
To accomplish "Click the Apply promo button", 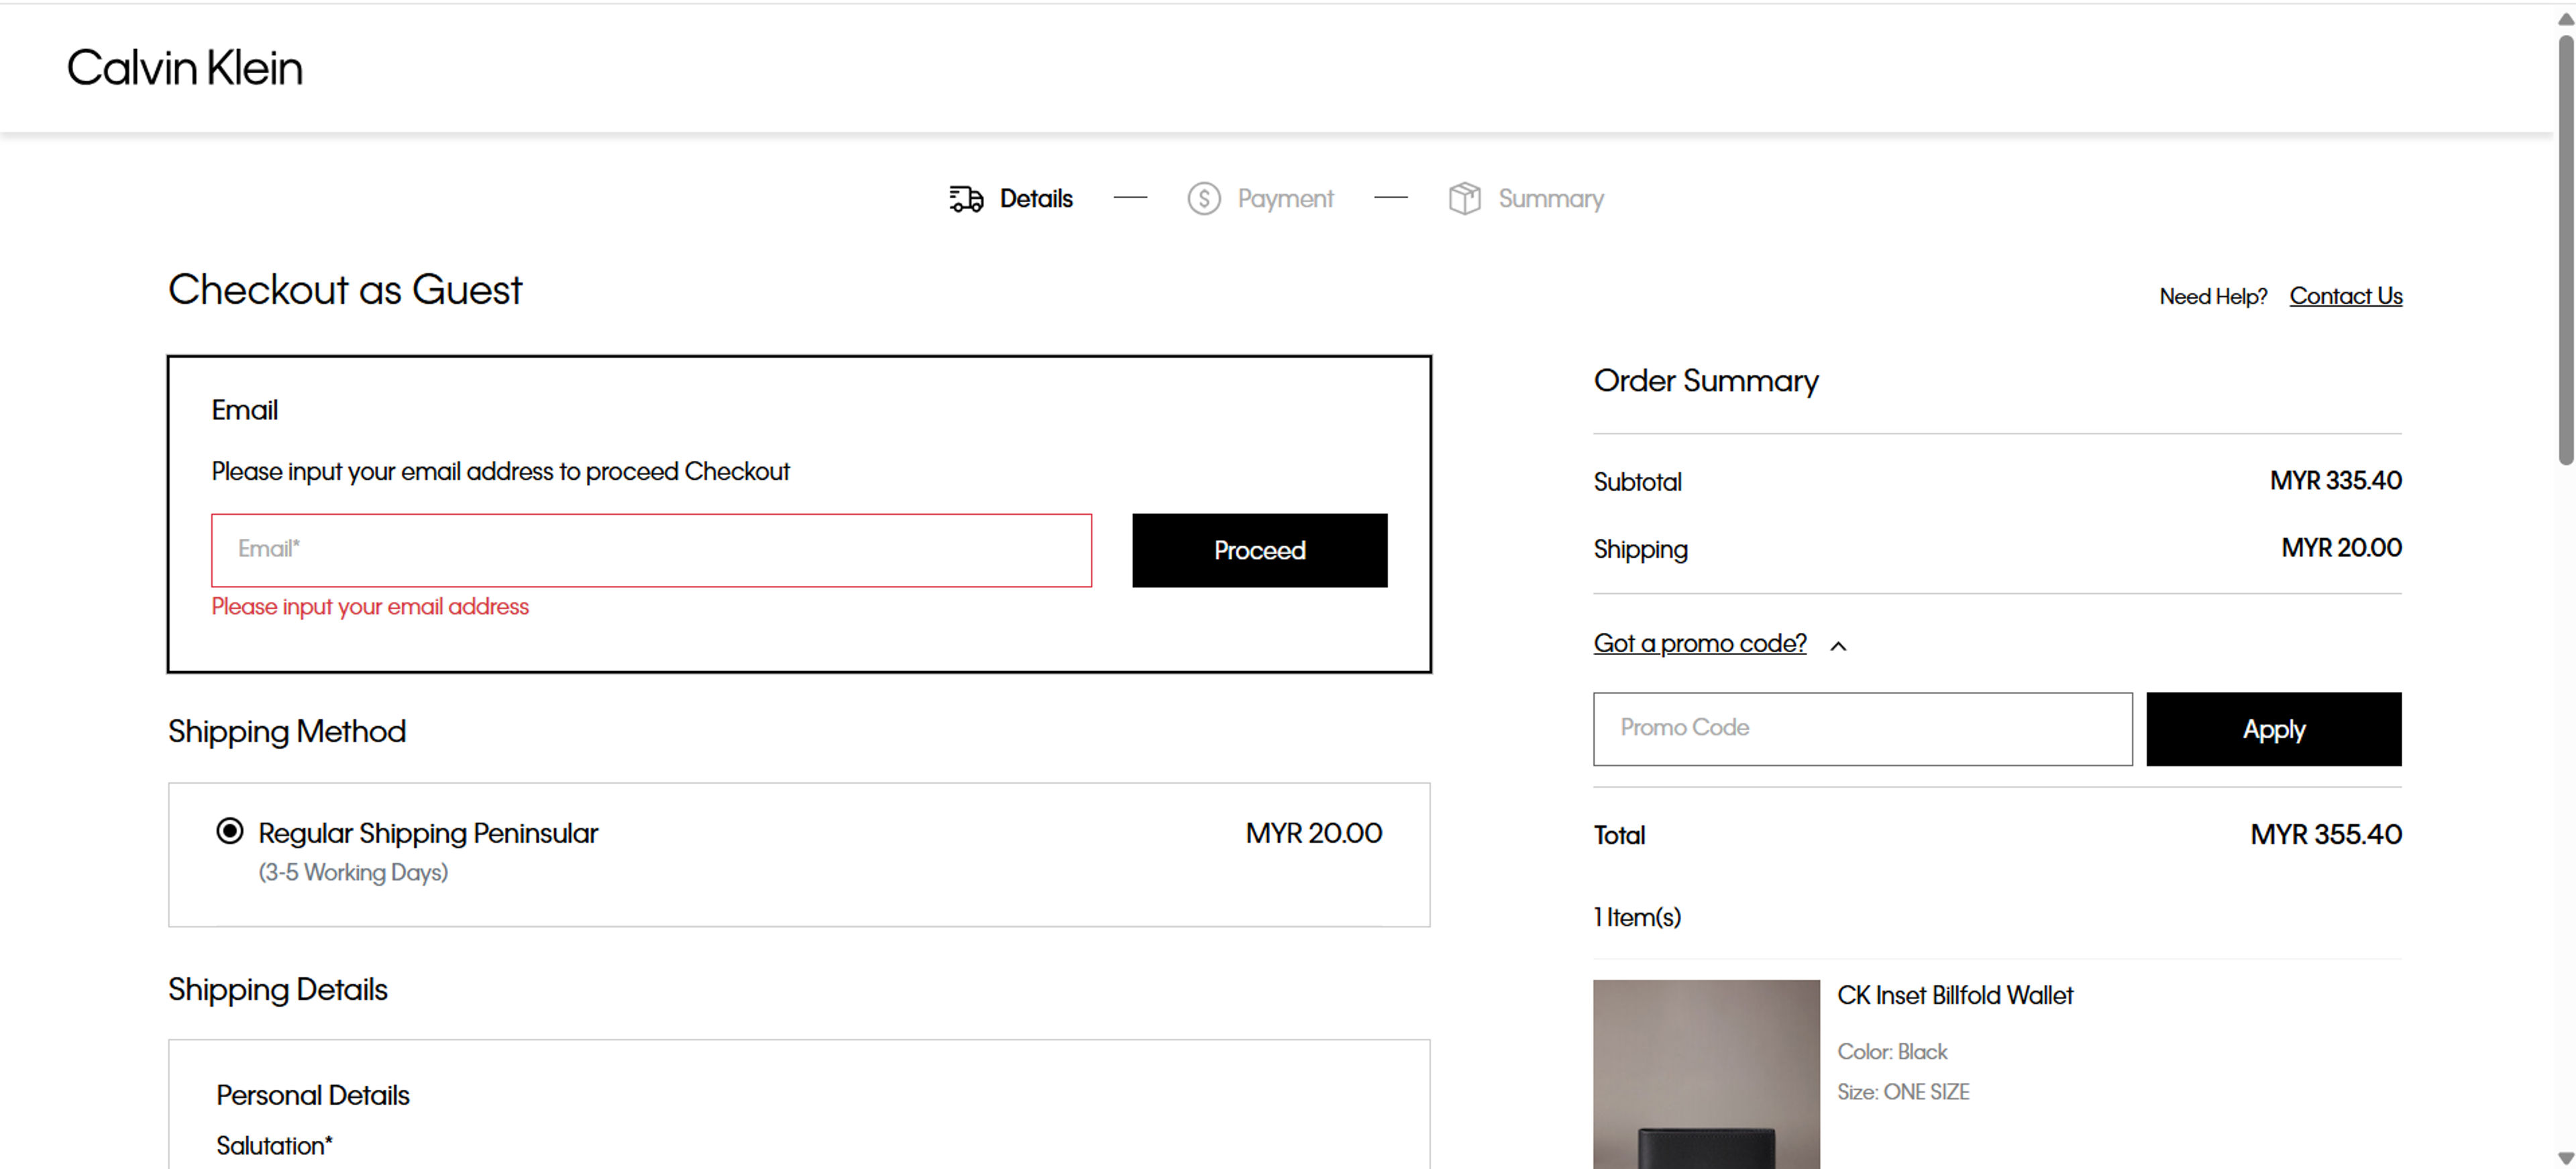I will [2274, 729].
